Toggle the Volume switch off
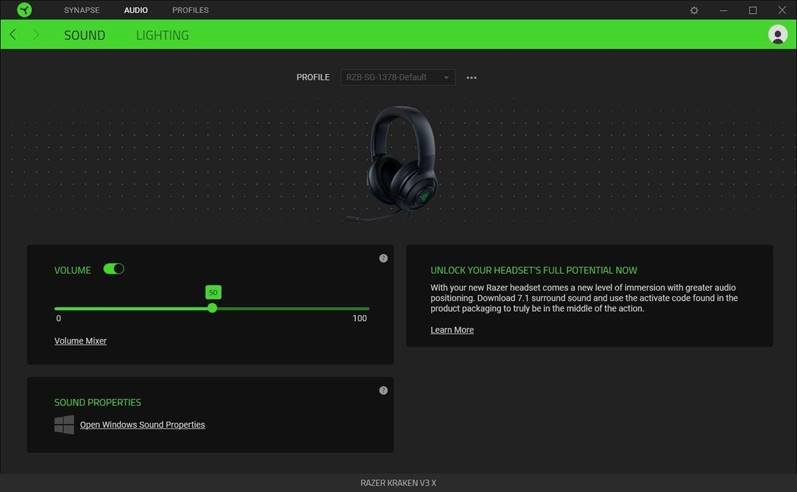797x492 pixels. click(113, 269)
